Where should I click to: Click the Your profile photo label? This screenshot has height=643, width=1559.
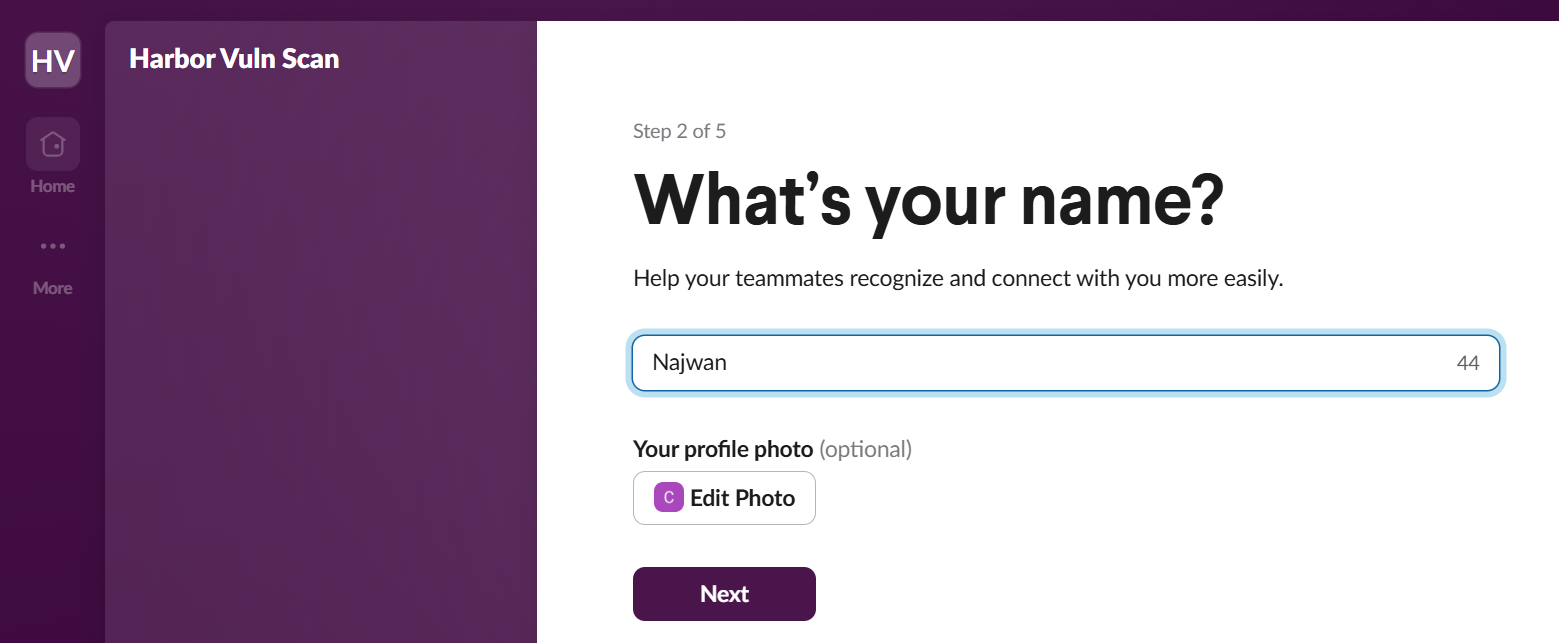click(723, 449)
